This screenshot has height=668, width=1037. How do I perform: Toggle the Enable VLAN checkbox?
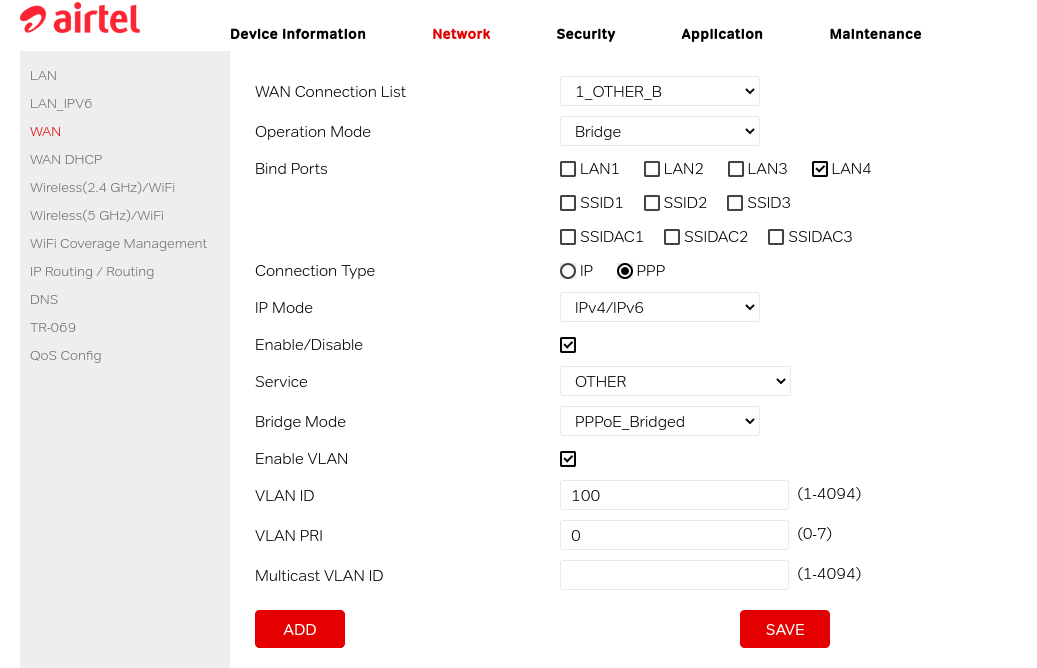click(568, 459)
